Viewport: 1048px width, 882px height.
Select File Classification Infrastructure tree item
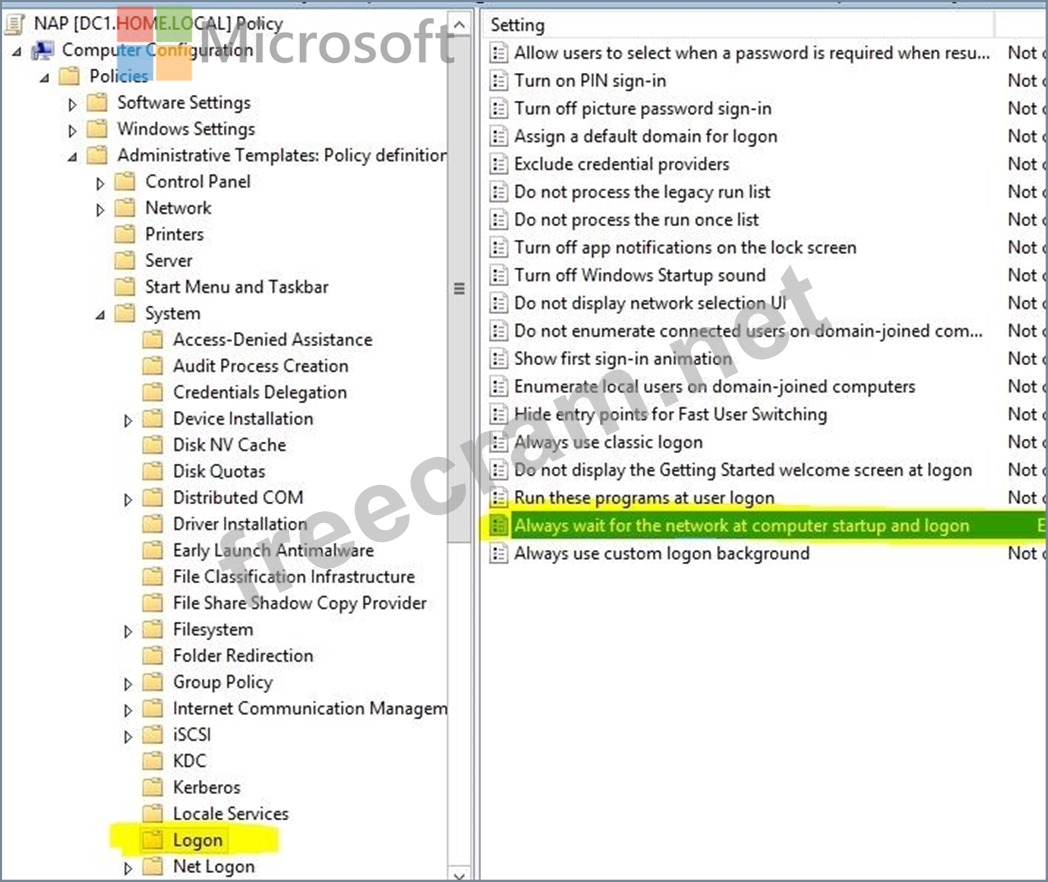(293, 577)
